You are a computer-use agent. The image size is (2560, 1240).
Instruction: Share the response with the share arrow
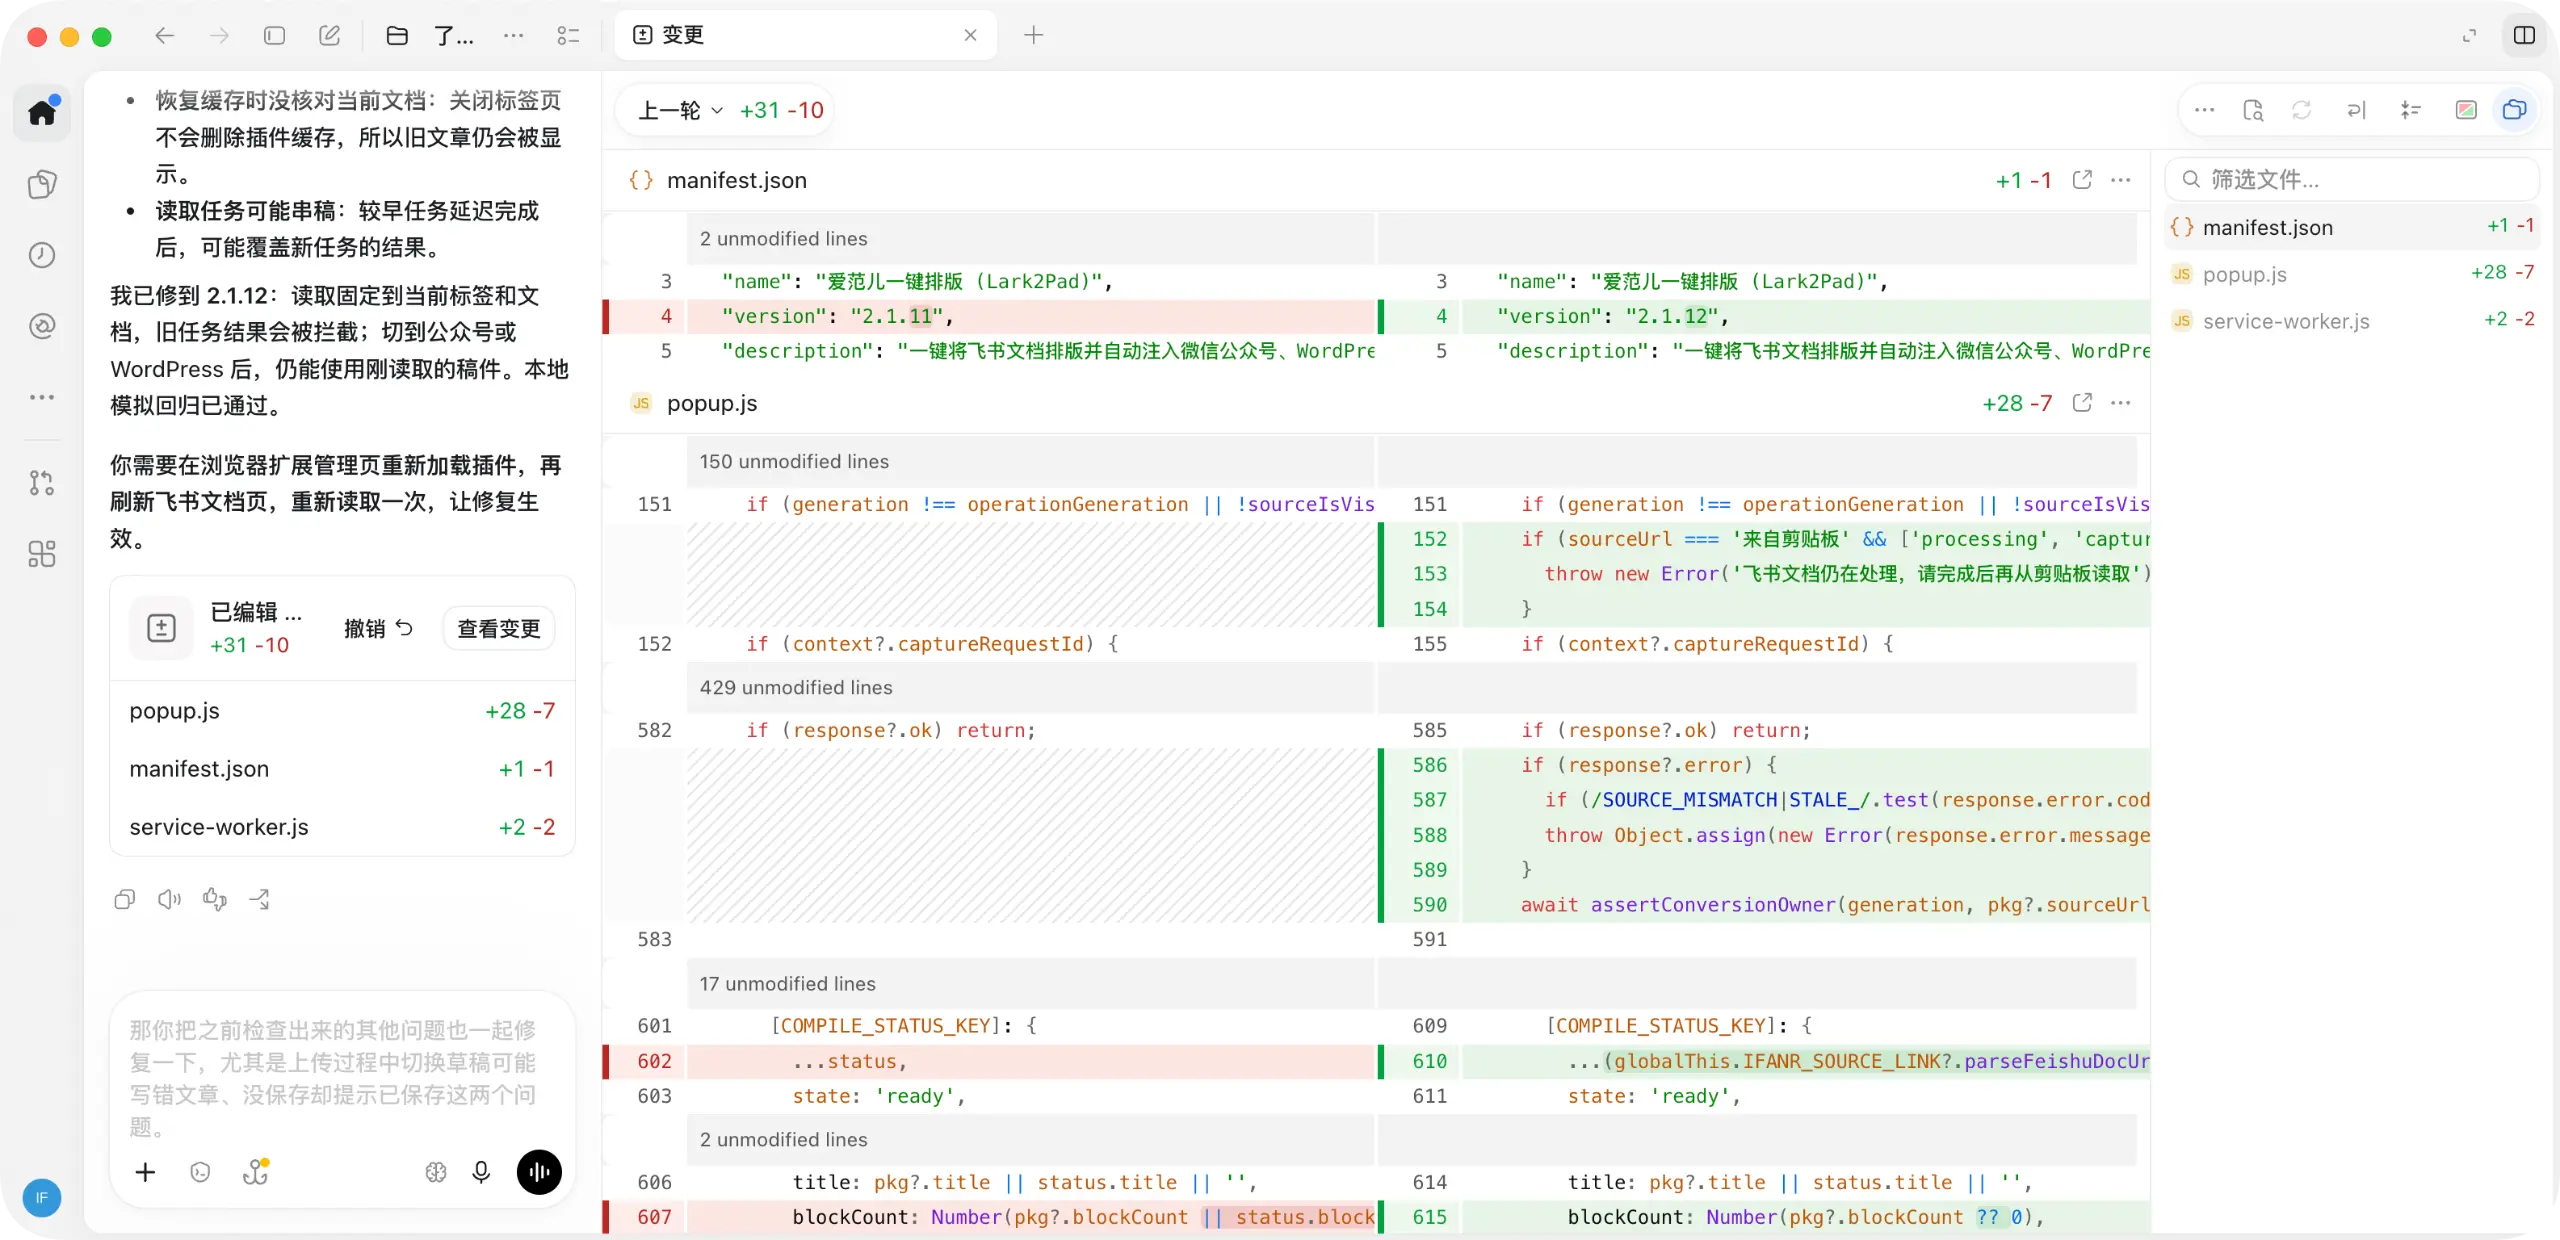260,899
